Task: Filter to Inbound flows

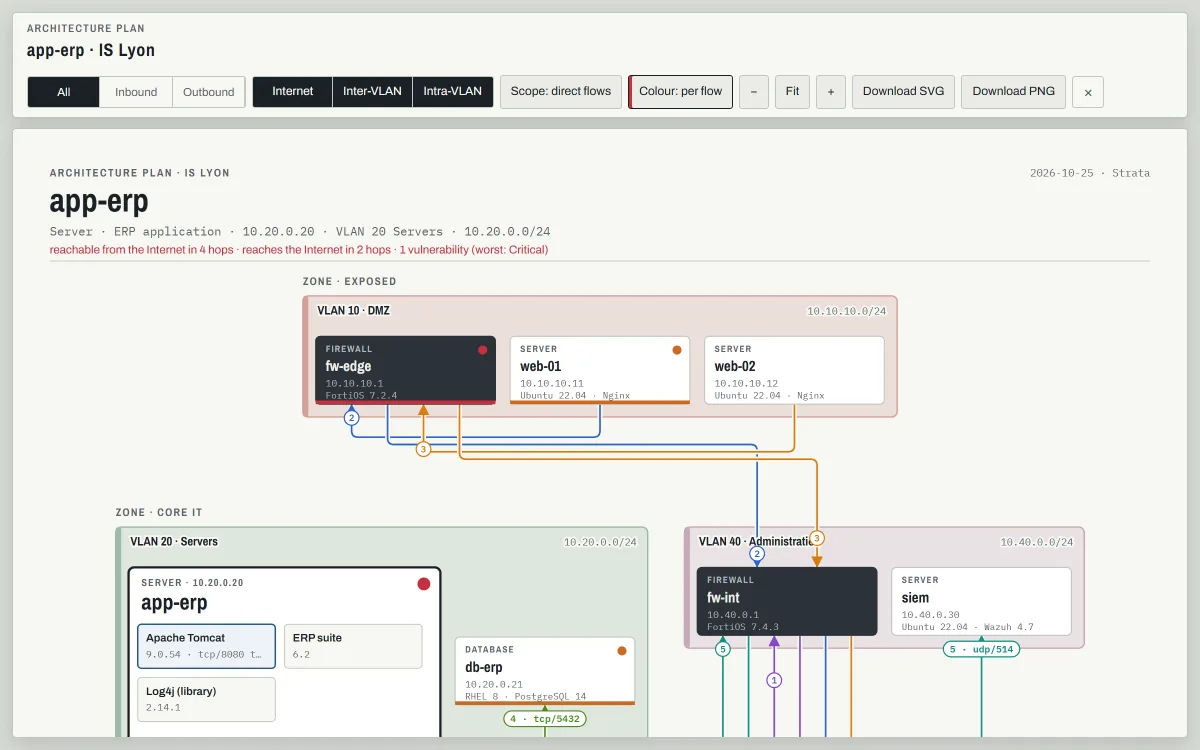Action: pos(136,92)
